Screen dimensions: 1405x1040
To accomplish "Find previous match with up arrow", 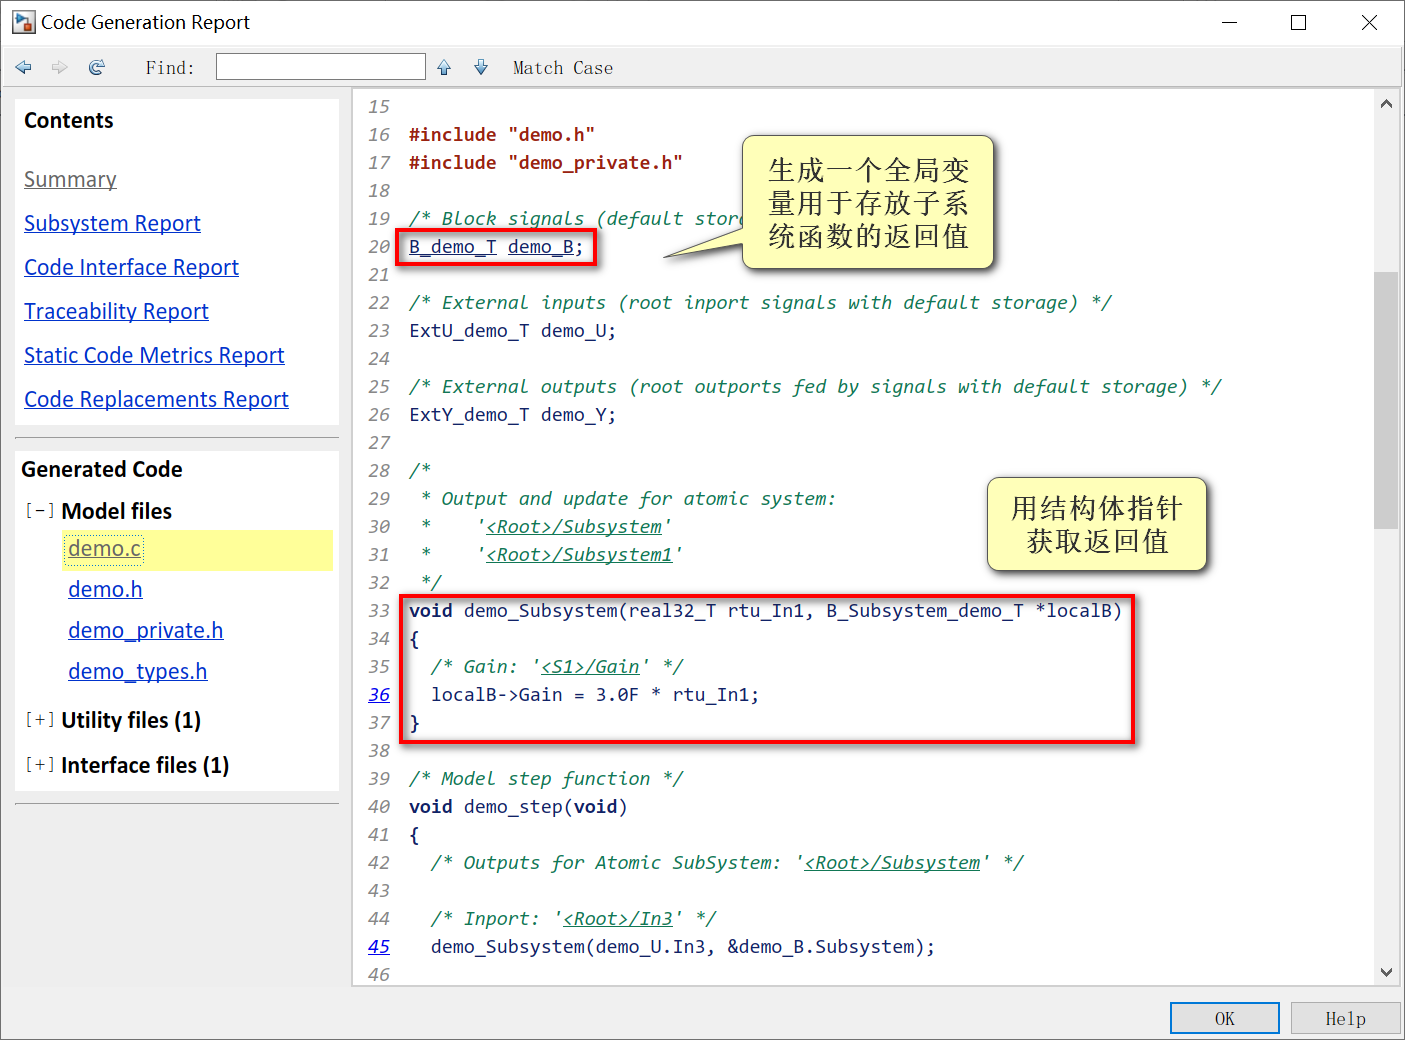I will [444, 67].
